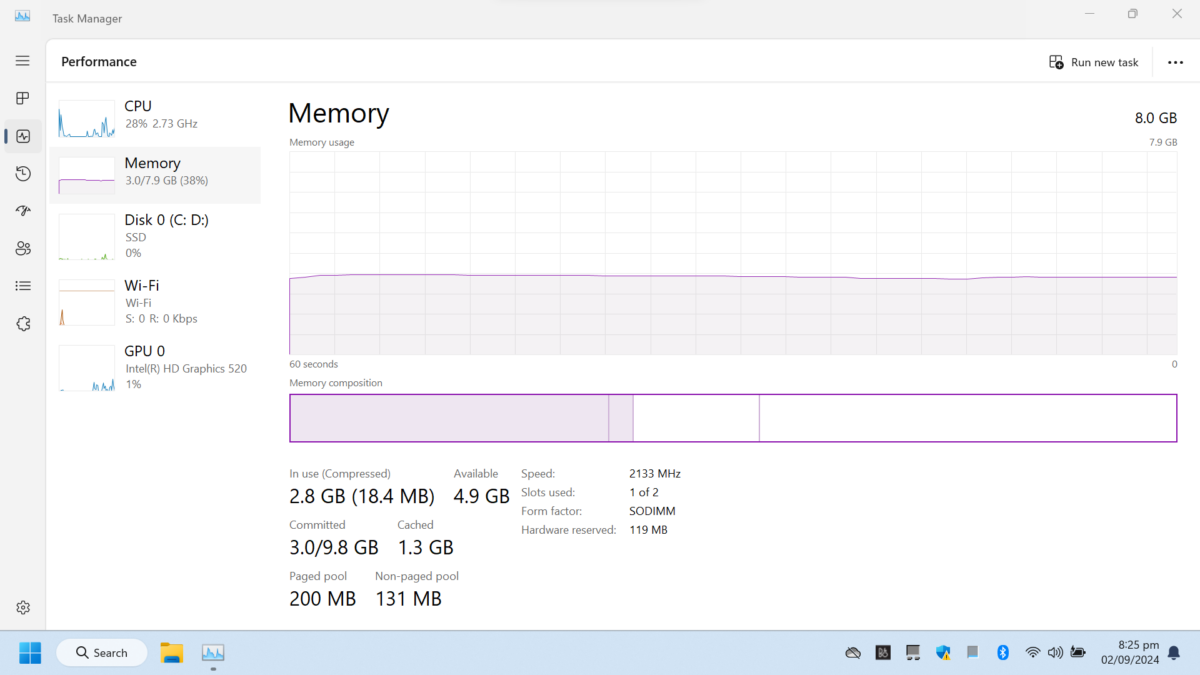Click the Committed 3.0/9.8 GB value
The width and height of the screenshot is (1200, 675).
click(334, 547)
